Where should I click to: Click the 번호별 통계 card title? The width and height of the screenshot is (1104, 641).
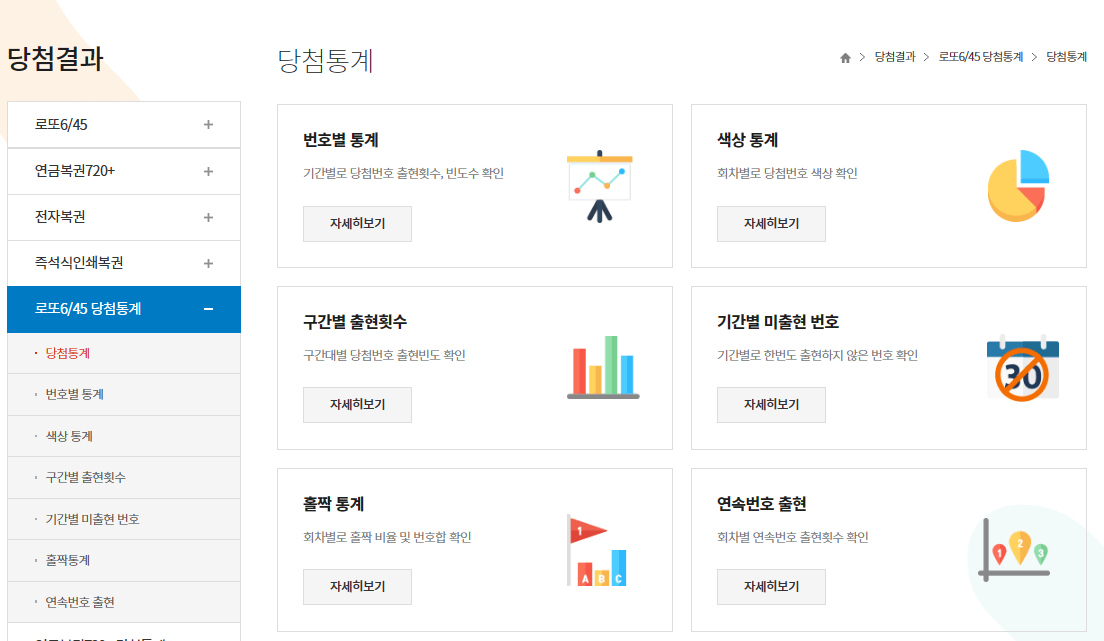tap(341, 140)
